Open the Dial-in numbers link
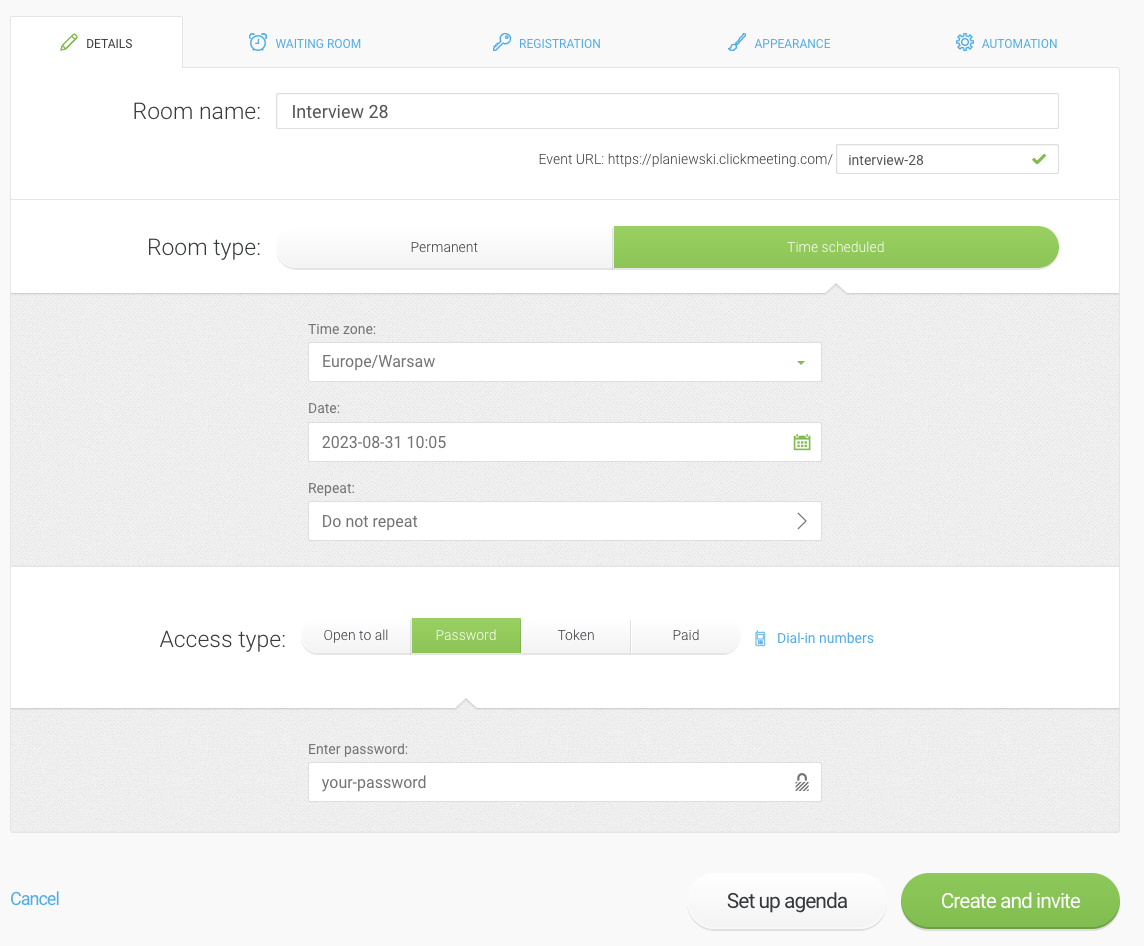1144x946 pixels. point(825,638)
